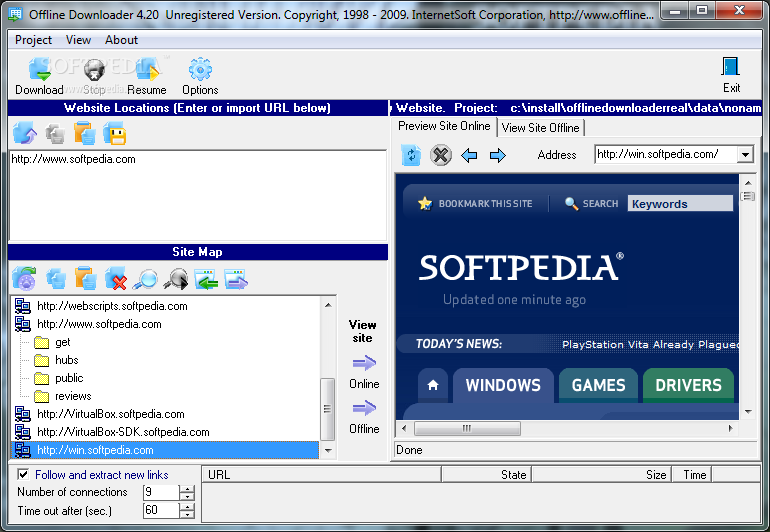The width and height of the screenshot is (770, 532).
Task: Click the browser stop X icon in preview
Action: 441,156
